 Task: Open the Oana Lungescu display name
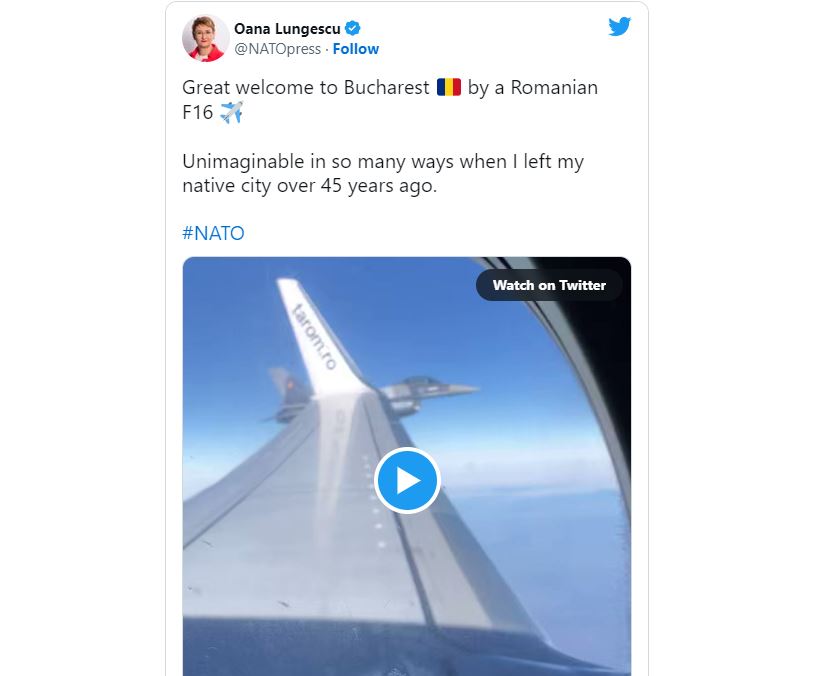tap(287, 29)
